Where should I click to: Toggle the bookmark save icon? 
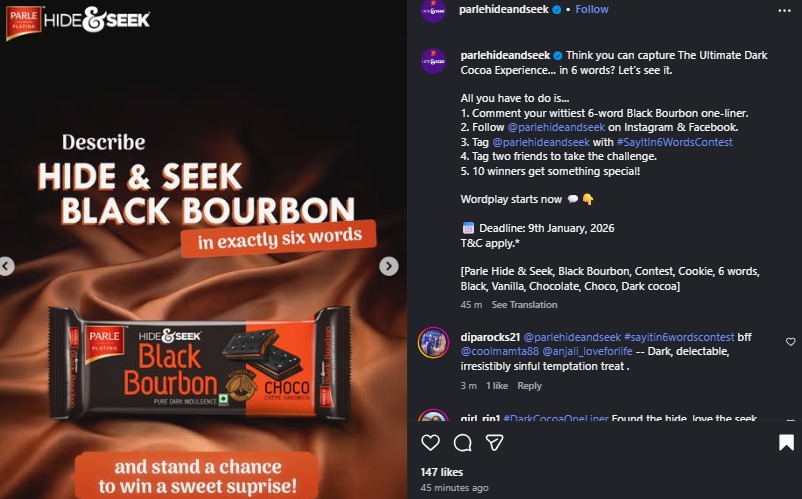786,442
